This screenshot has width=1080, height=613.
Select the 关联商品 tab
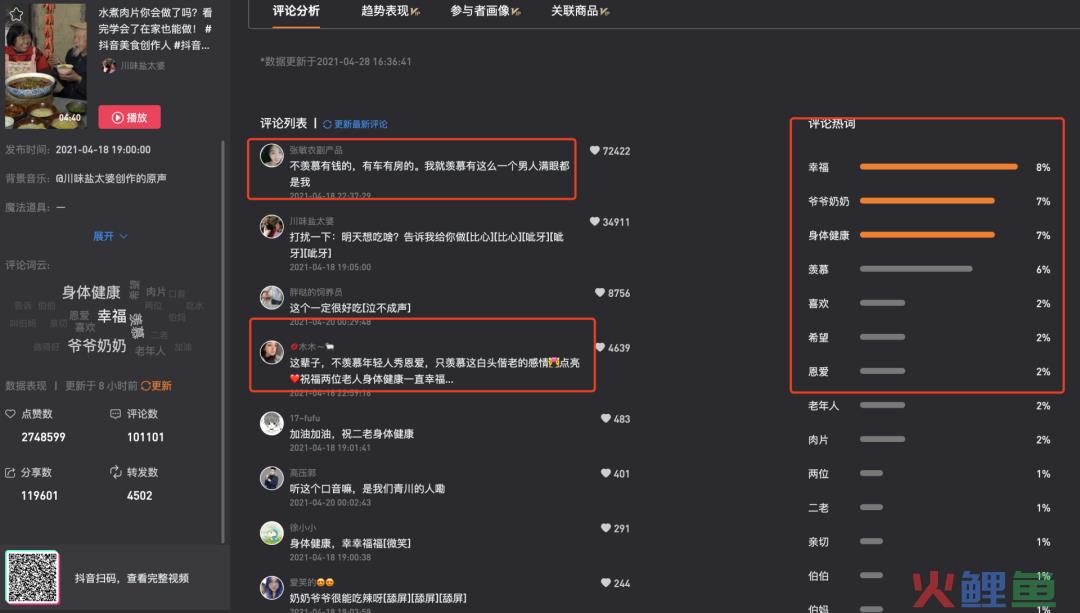(x=580, y=11)
